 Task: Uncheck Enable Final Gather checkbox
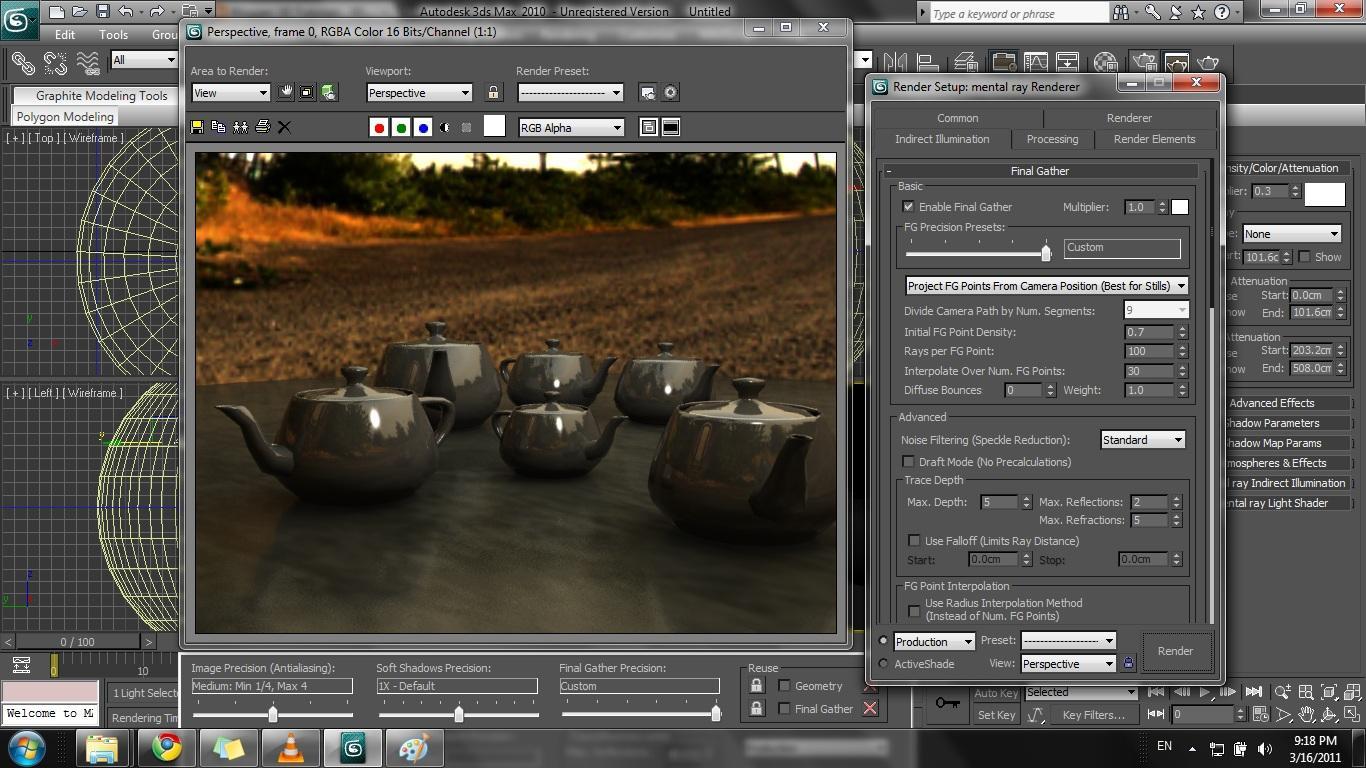point(908,207)
